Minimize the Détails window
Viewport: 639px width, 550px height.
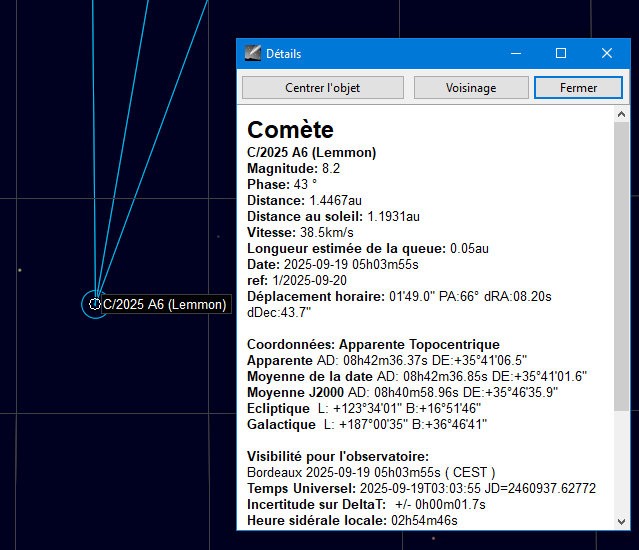coord(515,53)
